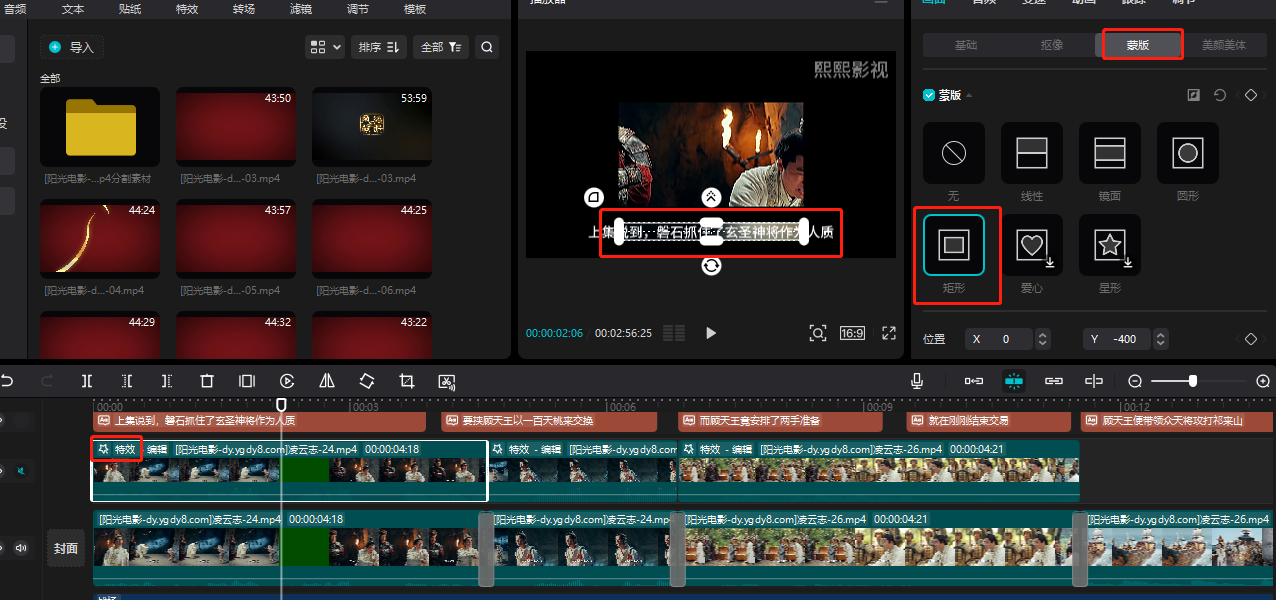1276x600 pixels.
Task: Open the 16:9 aspect ratio menu
Action: (852, 333)
